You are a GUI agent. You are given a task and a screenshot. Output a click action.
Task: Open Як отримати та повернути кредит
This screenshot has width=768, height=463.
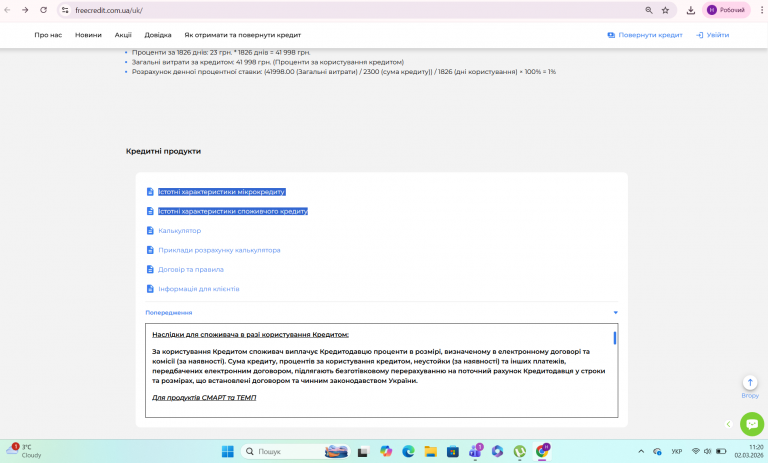pyautogui.click(x=242, y=35)
